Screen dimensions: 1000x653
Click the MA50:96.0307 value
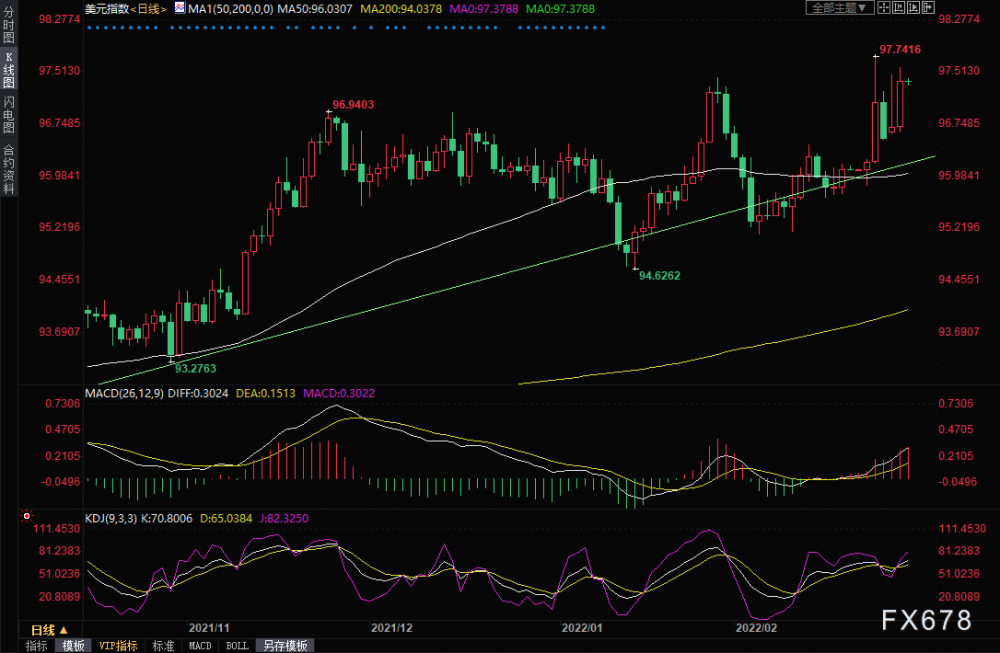(x=314, y=9)
